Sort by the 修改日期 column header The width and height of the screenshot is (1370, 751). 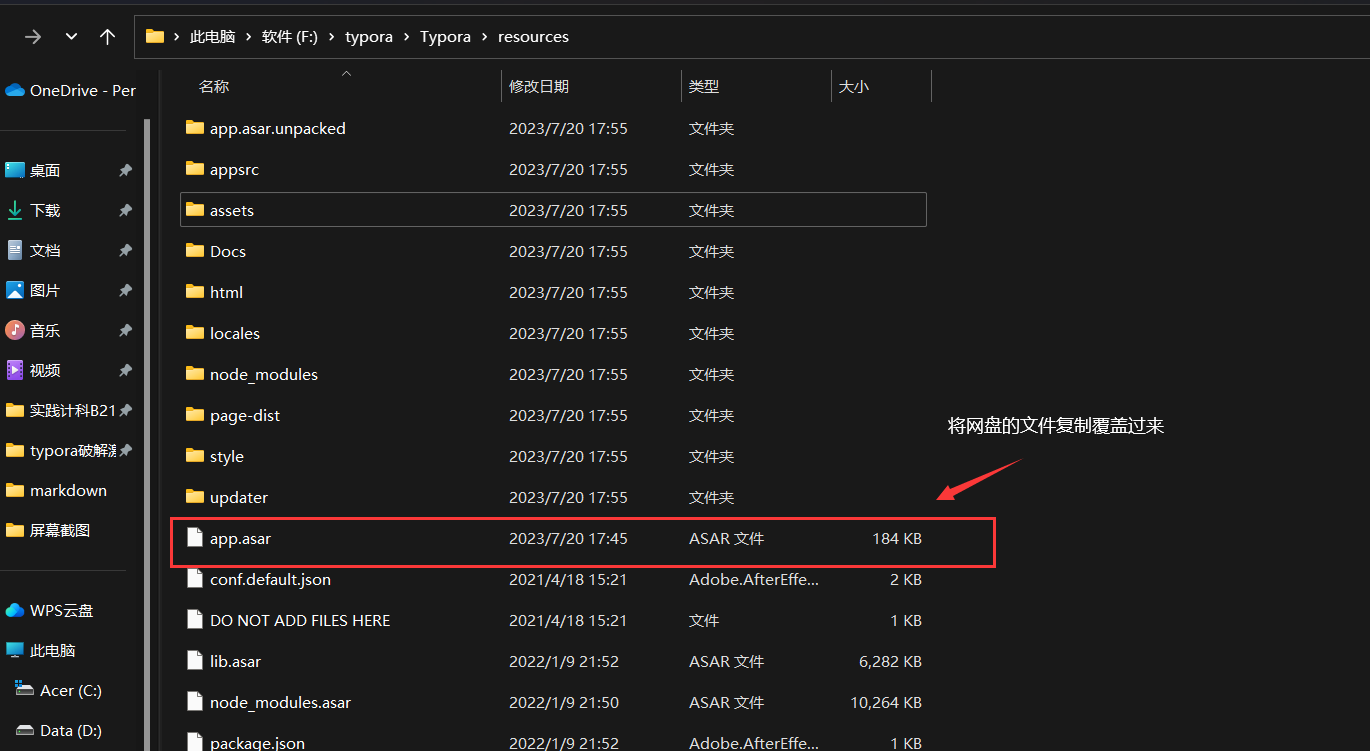point(539,87)
